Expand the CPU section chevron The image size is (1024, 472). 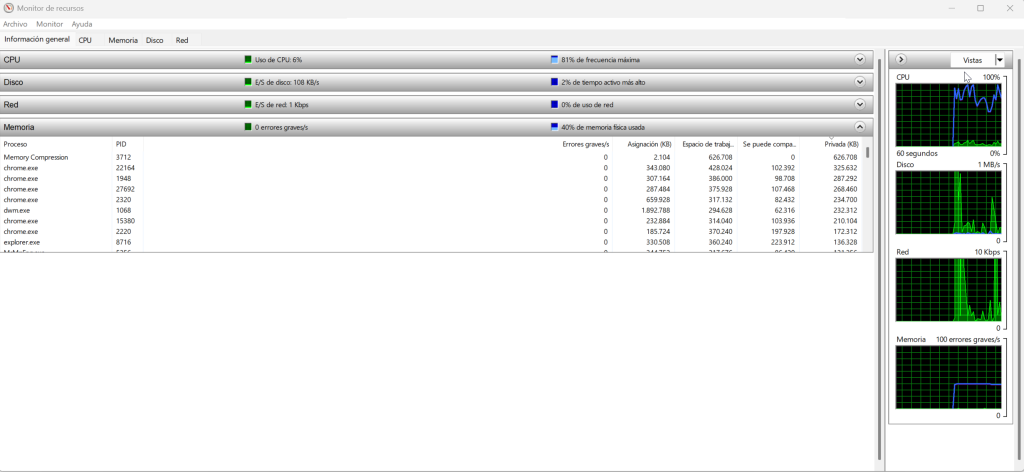[860, 59]
